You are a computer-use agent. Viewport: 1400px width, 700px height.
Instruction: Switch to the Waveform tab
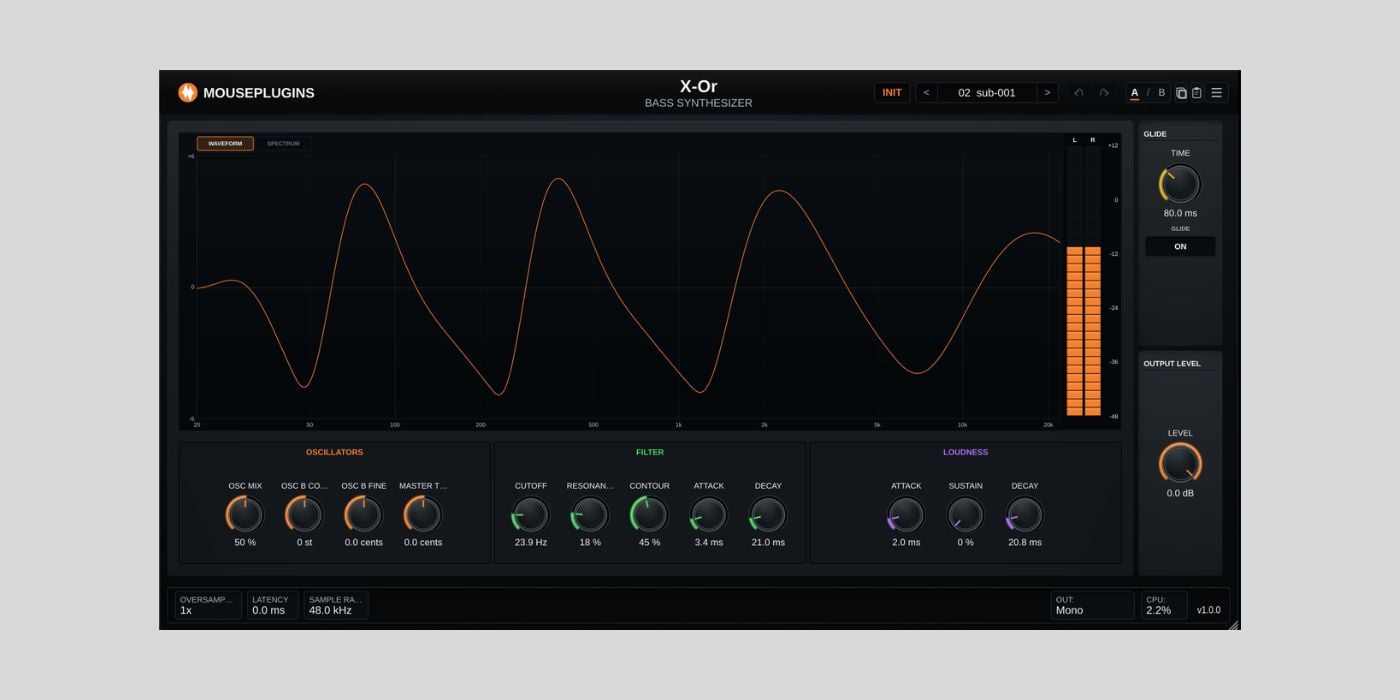tap(225, 143)
